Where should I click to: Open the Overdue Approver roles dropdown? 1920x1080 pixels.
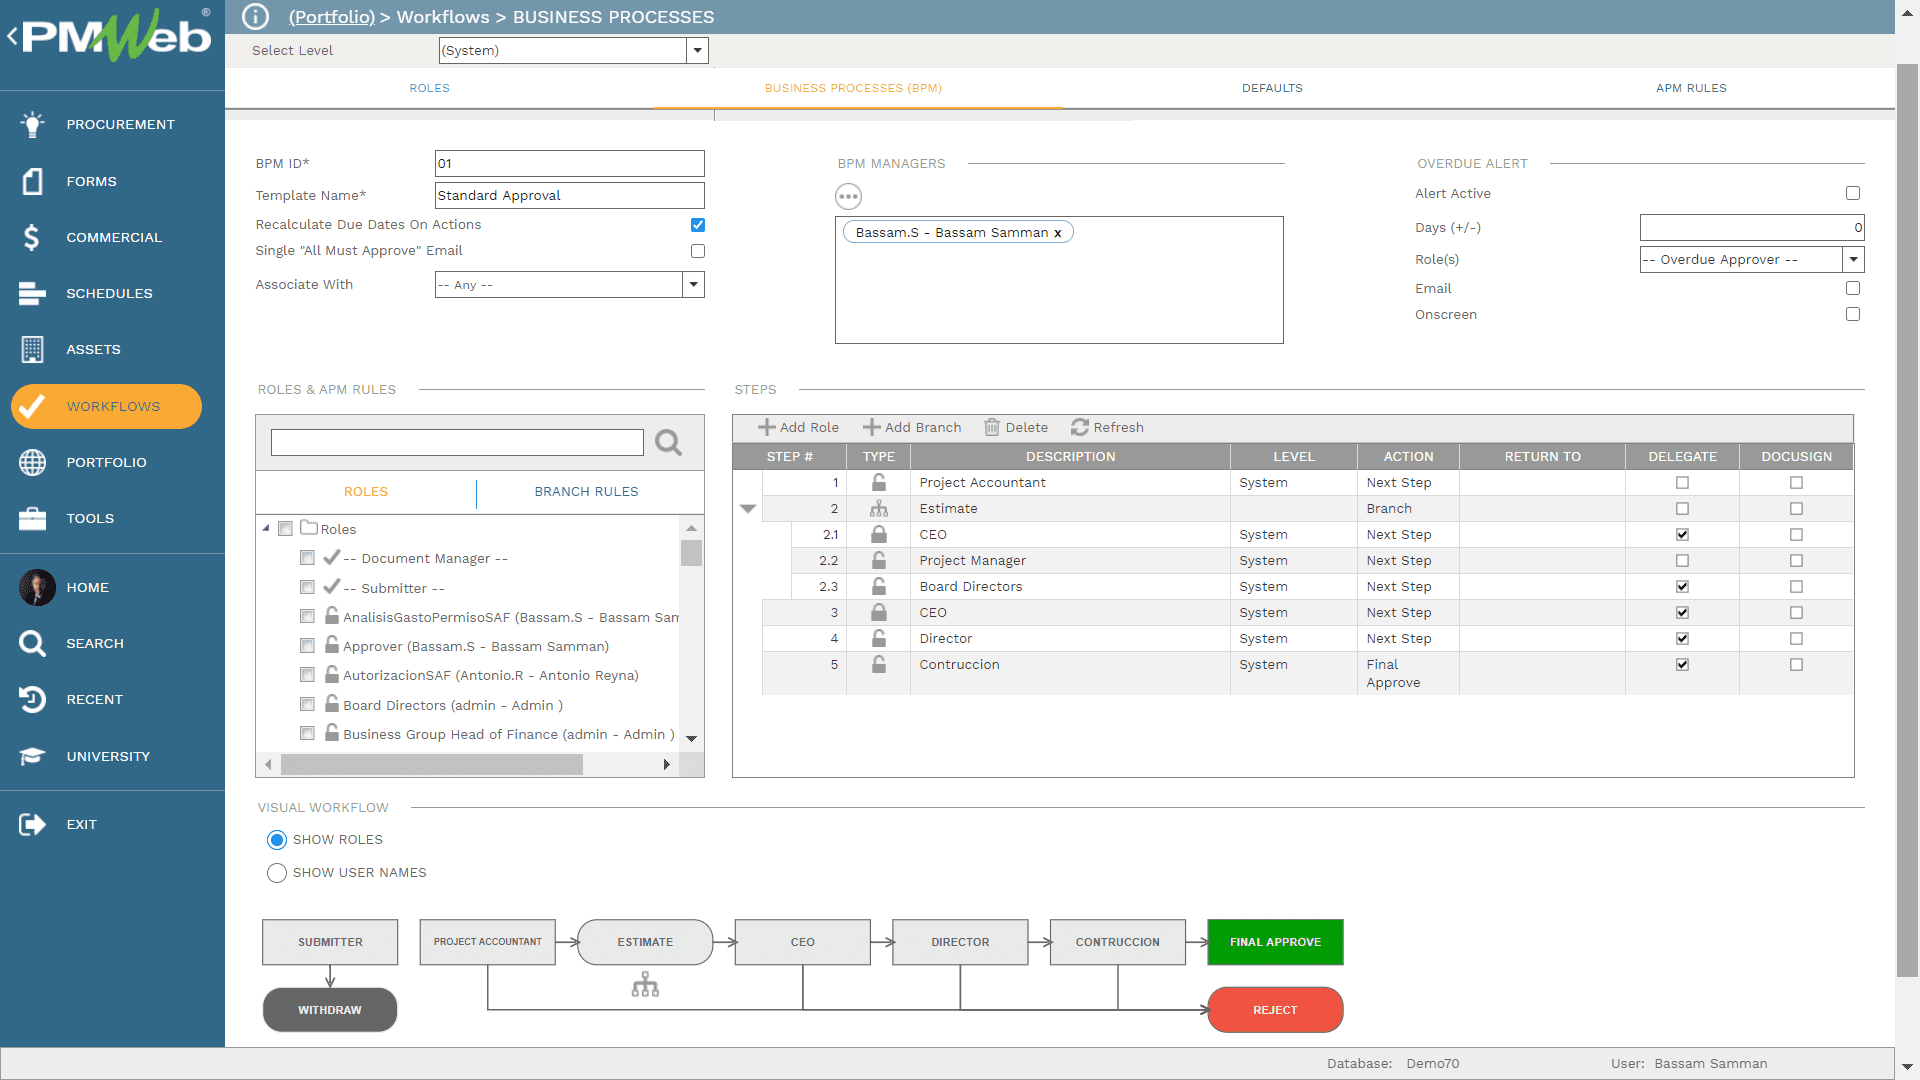(1853, 259)
